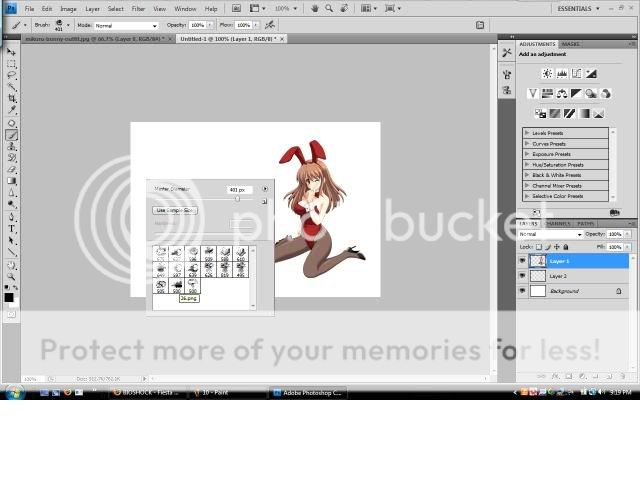Select the Horizontal Type tool
Screen dimensions: 640x485
point(11,229)
